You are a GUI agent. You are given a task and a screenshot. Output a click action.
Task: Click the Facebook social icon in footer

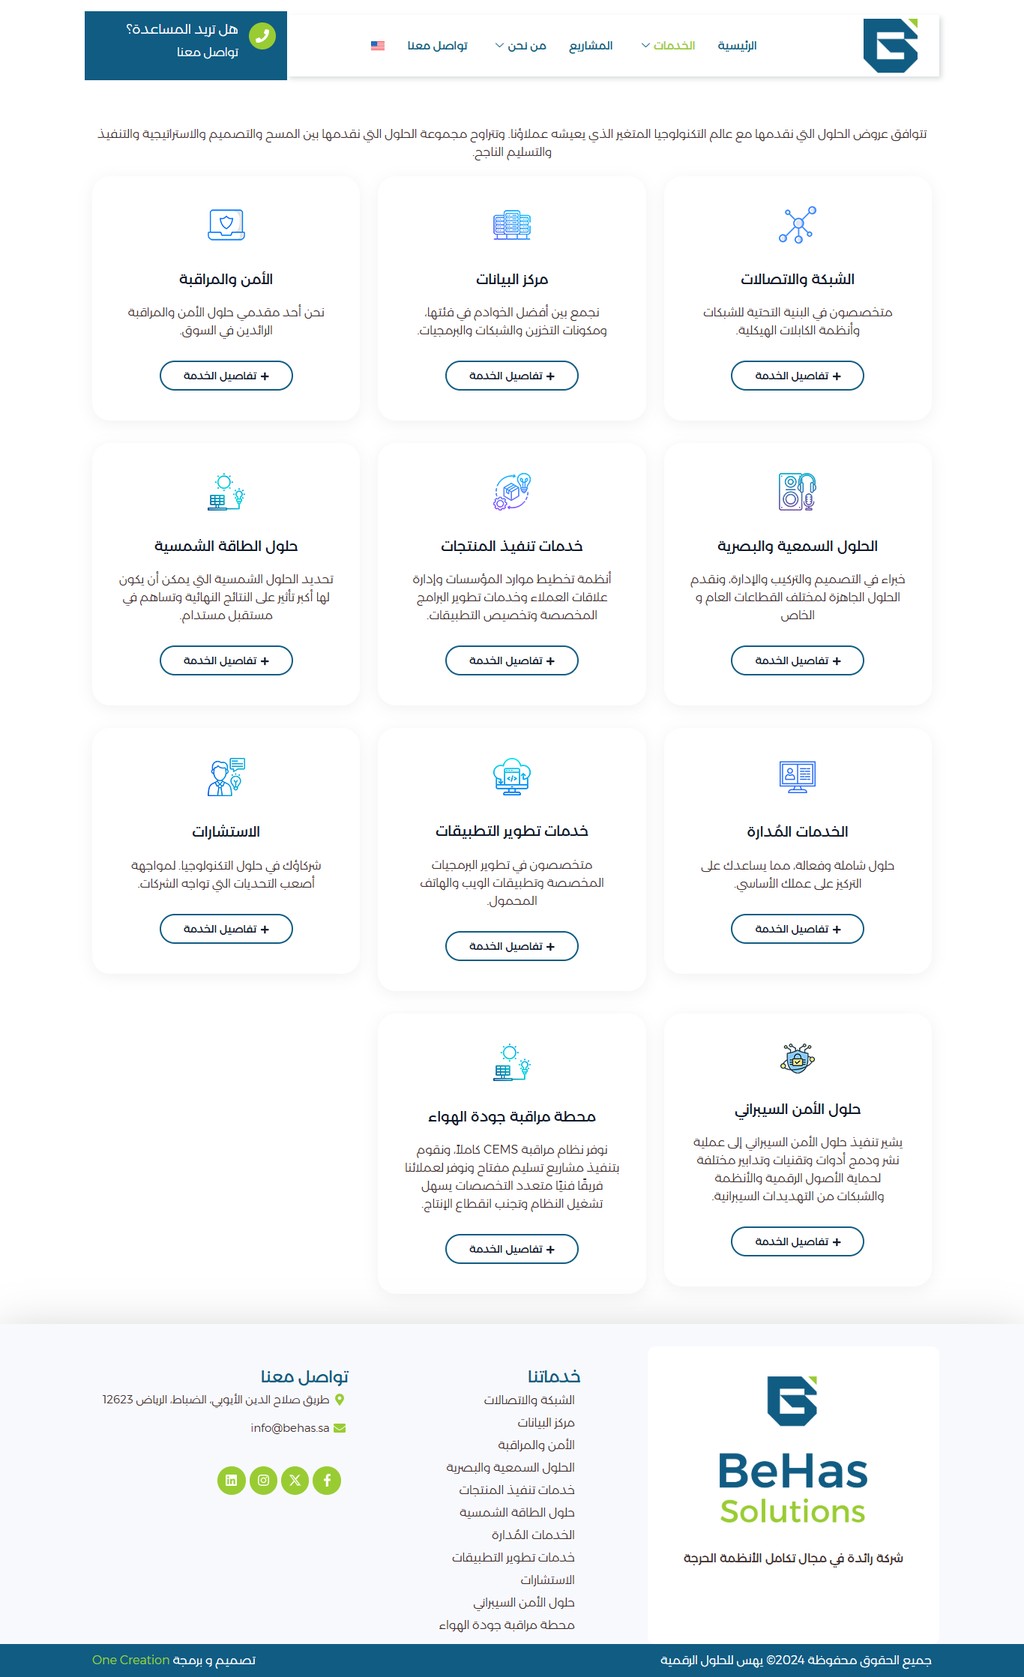click(x=327, y=1480)
